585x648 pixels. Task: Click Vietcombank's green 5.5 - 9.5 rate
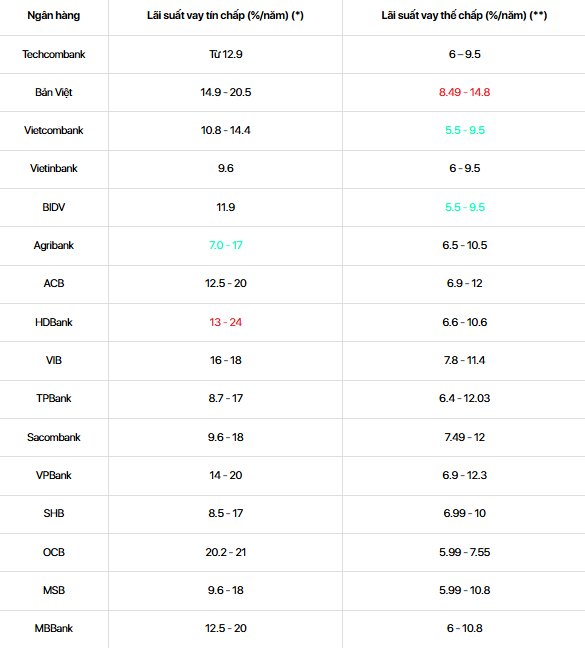[x=465, y=130]
